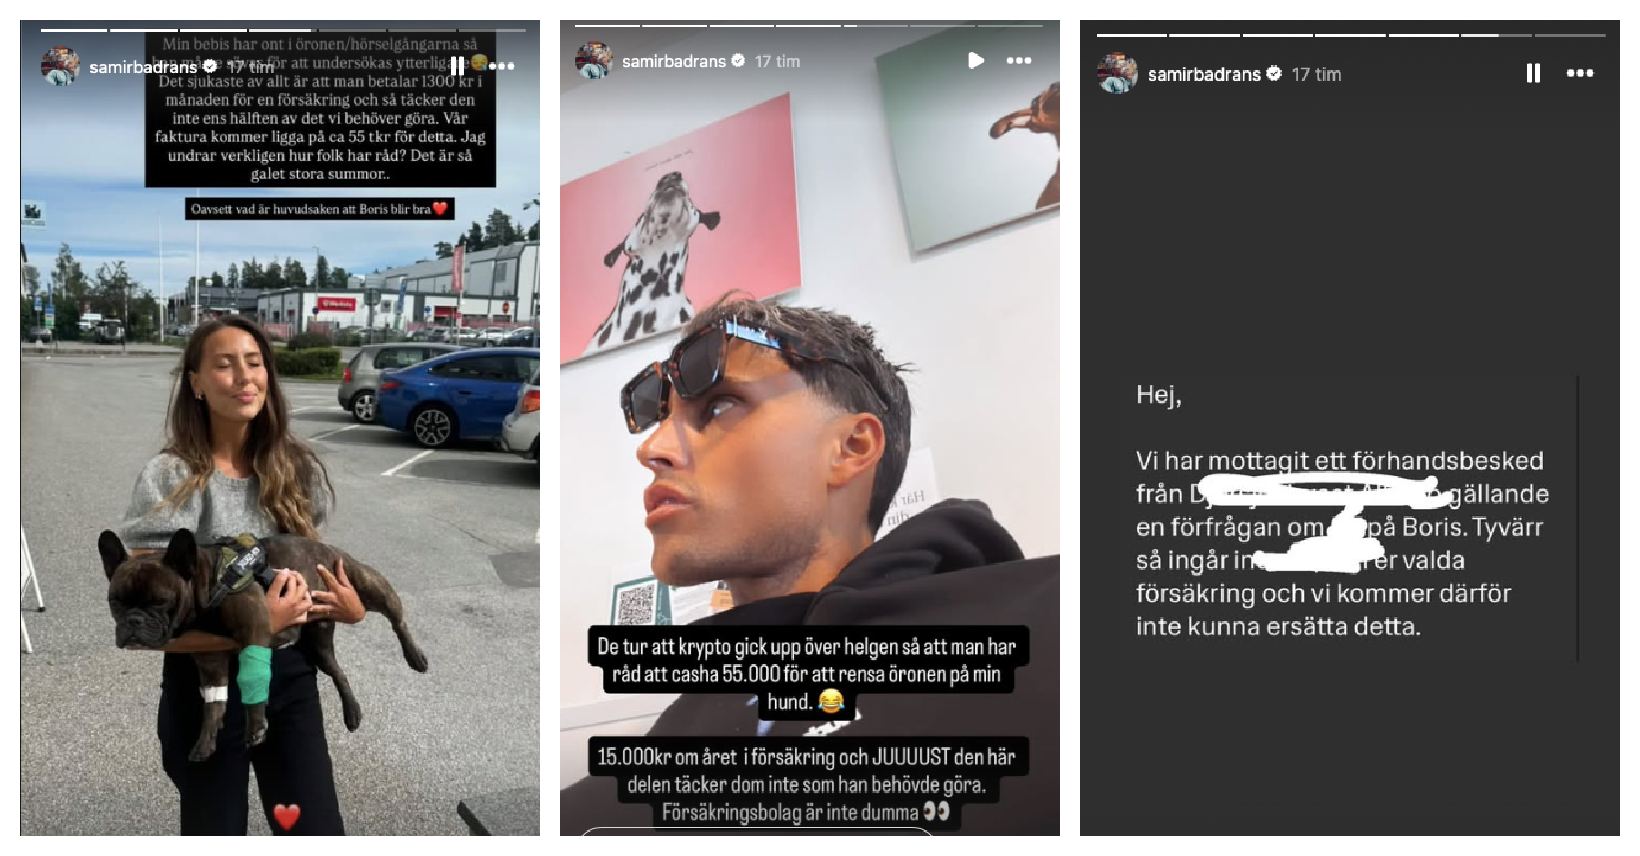
Task: Open the three-dot menu on the third story
Action: [x=1580, y=73]
